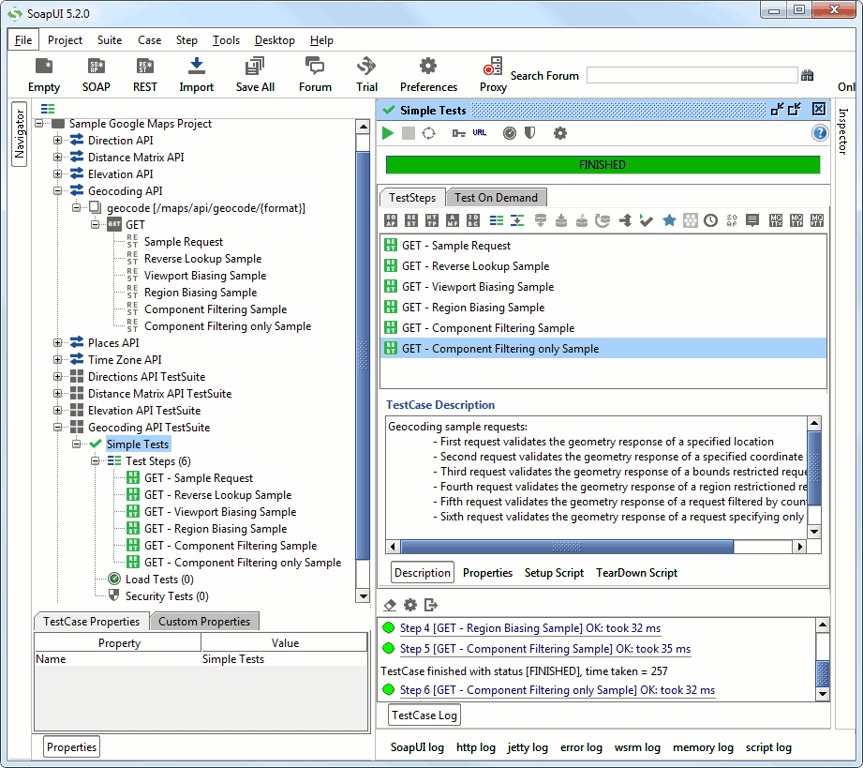
Task: Add a conditional goto arrows step
Action: click(625, 221)
